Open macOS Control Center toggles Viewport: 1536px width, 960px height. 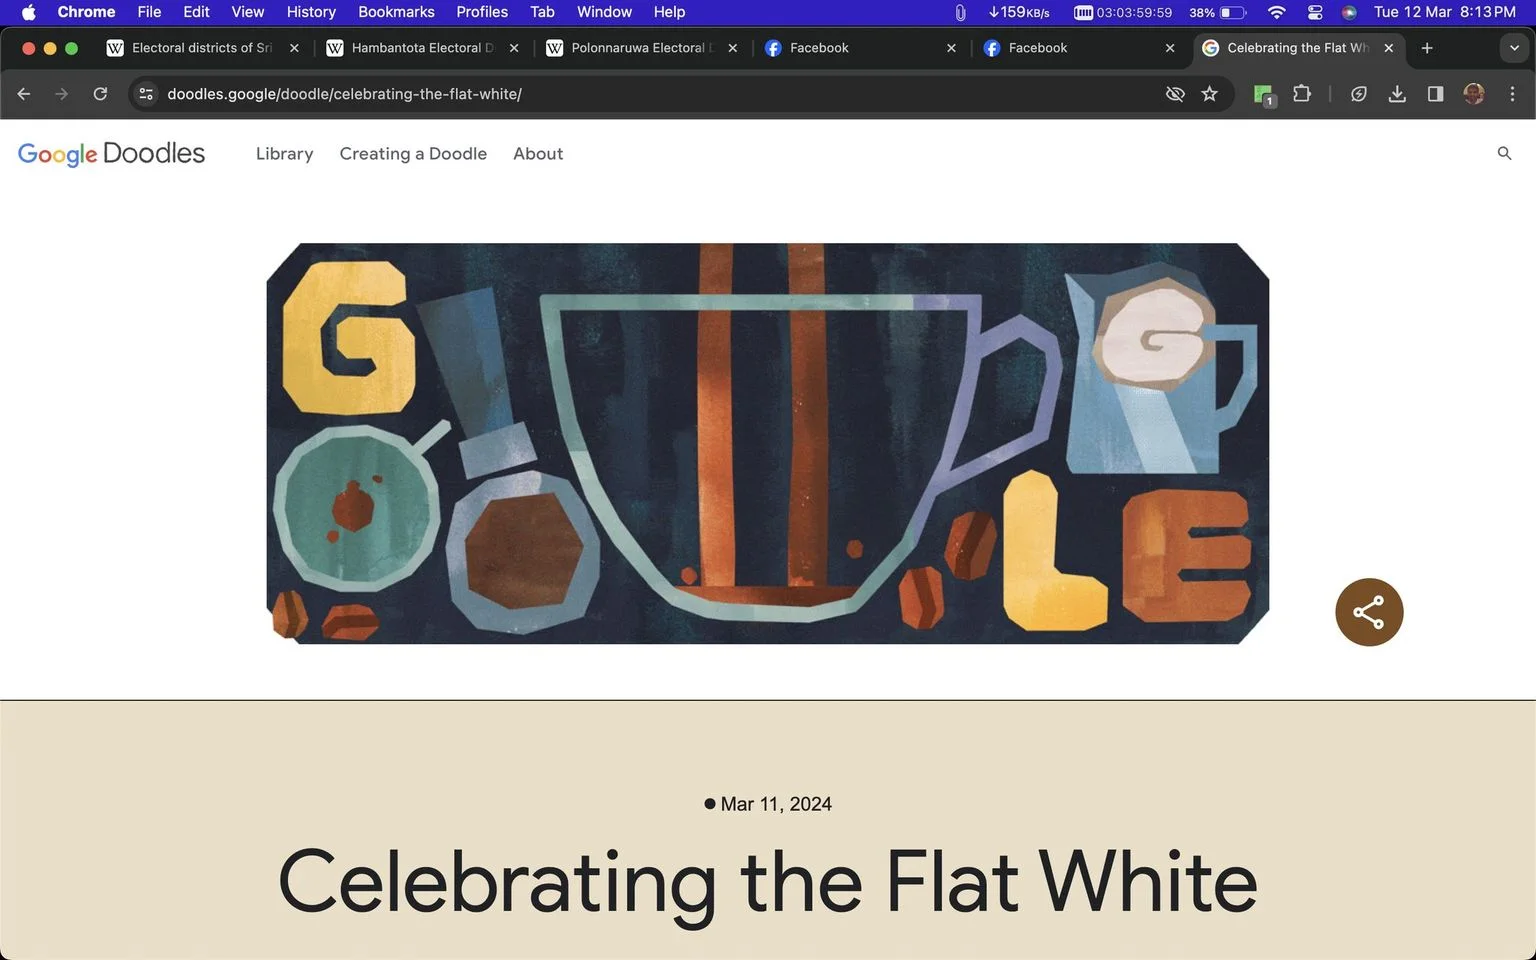[1315, 12]
